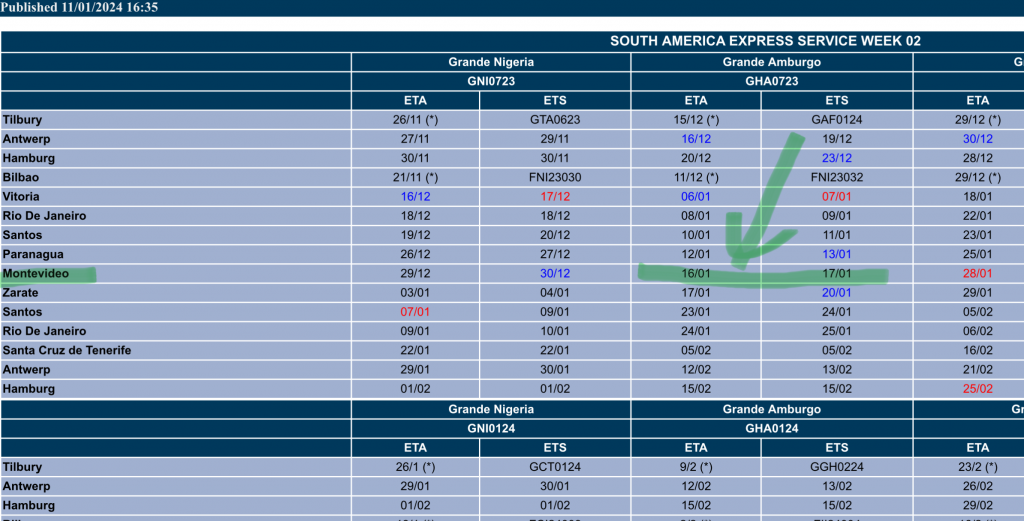
Task: Select the GHA0723 voyage code cell
Action: click(x=771, y=81)
